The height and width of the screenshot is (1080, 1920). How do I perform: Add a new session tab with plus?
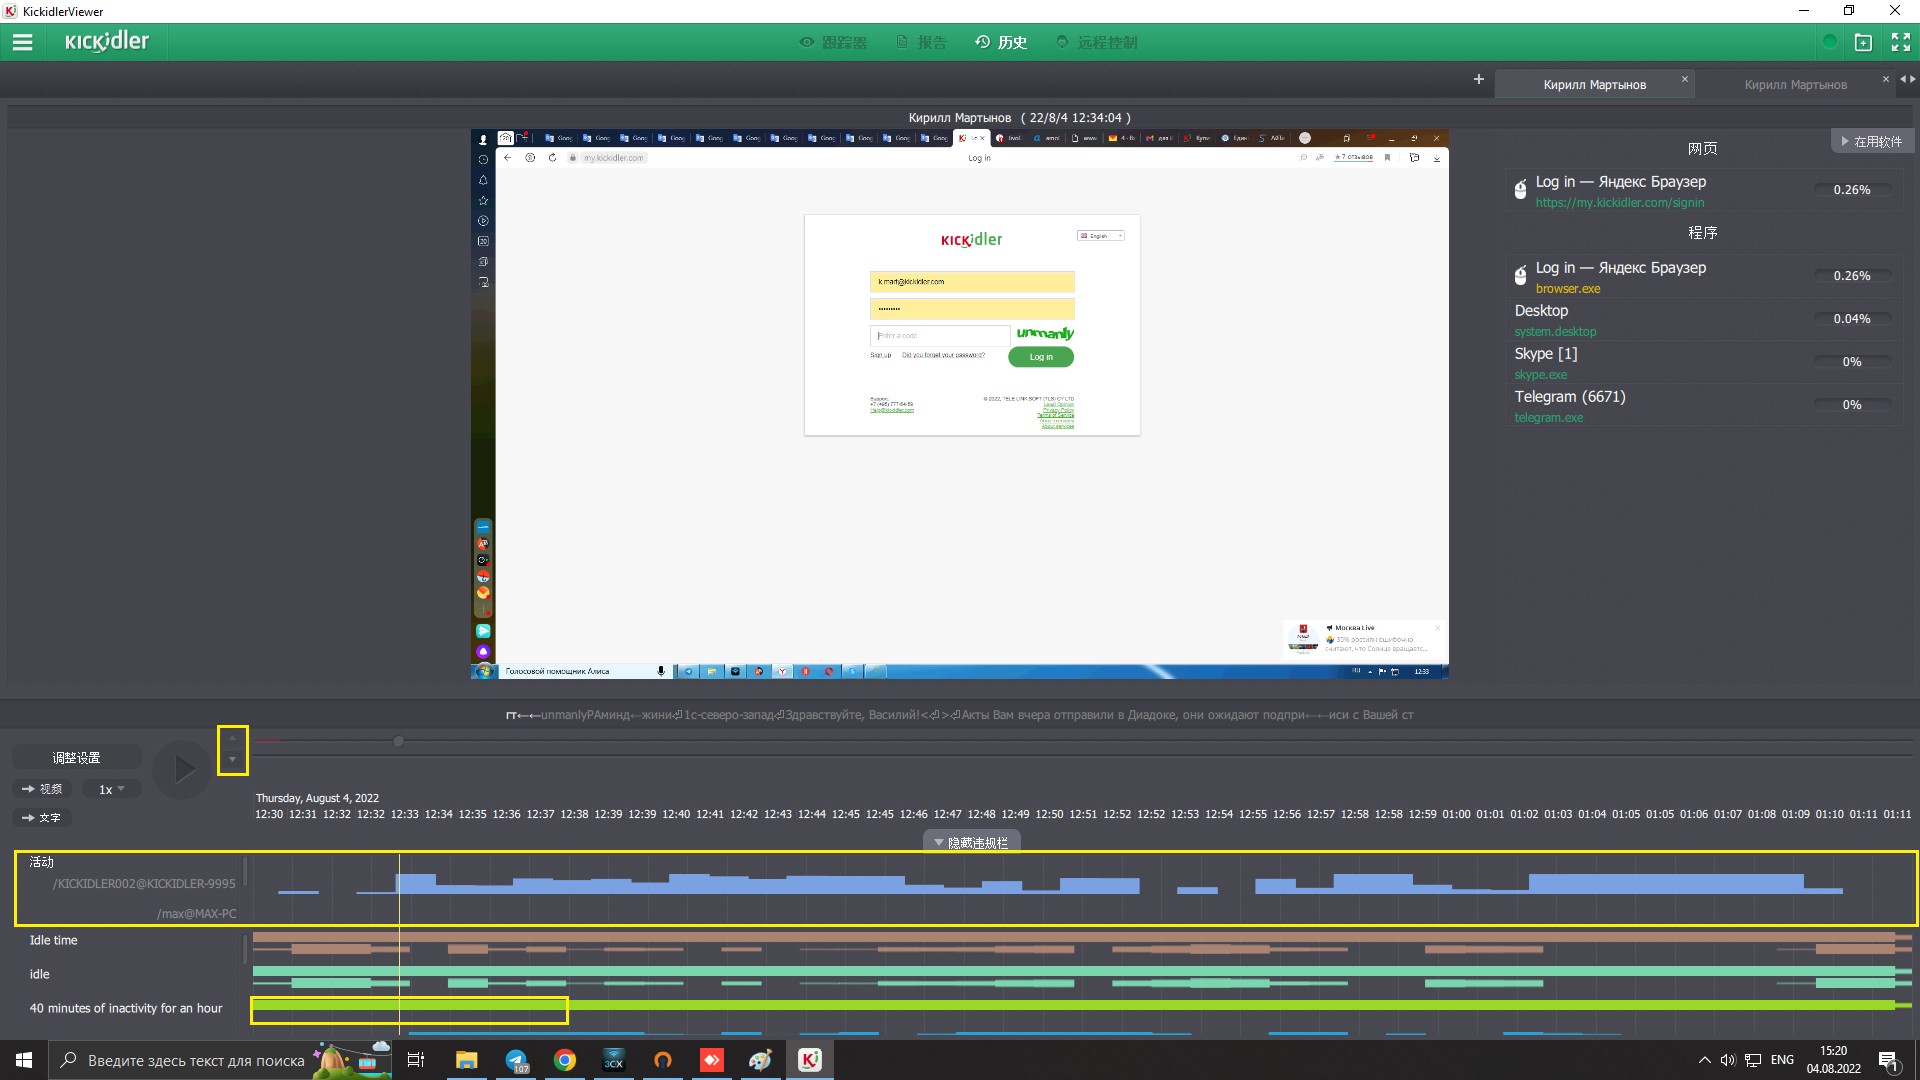[1478, 79]
